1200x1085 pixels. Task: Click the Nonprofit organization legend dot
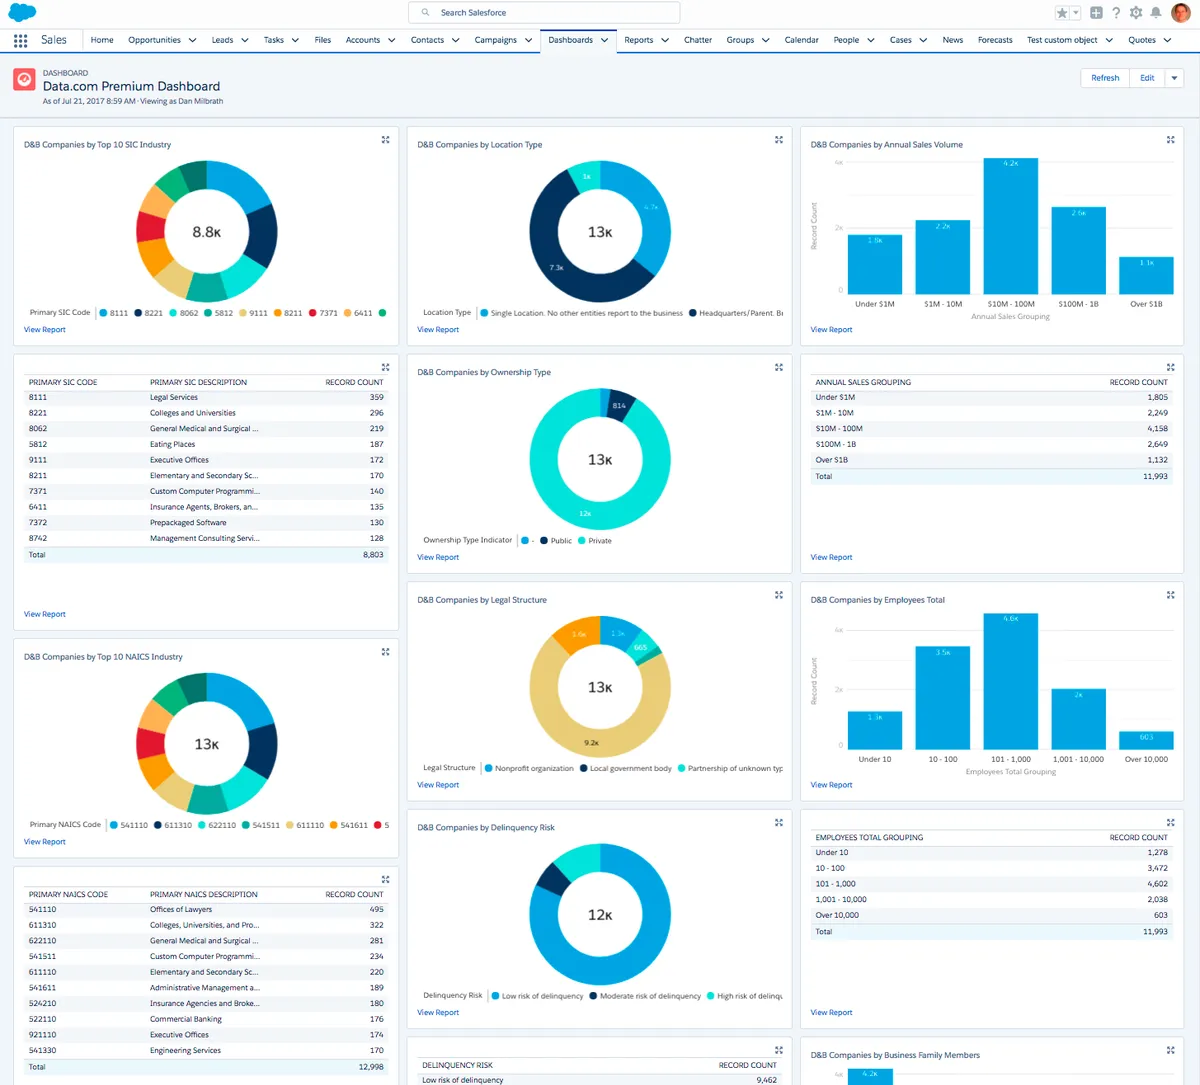click(488, 768)
